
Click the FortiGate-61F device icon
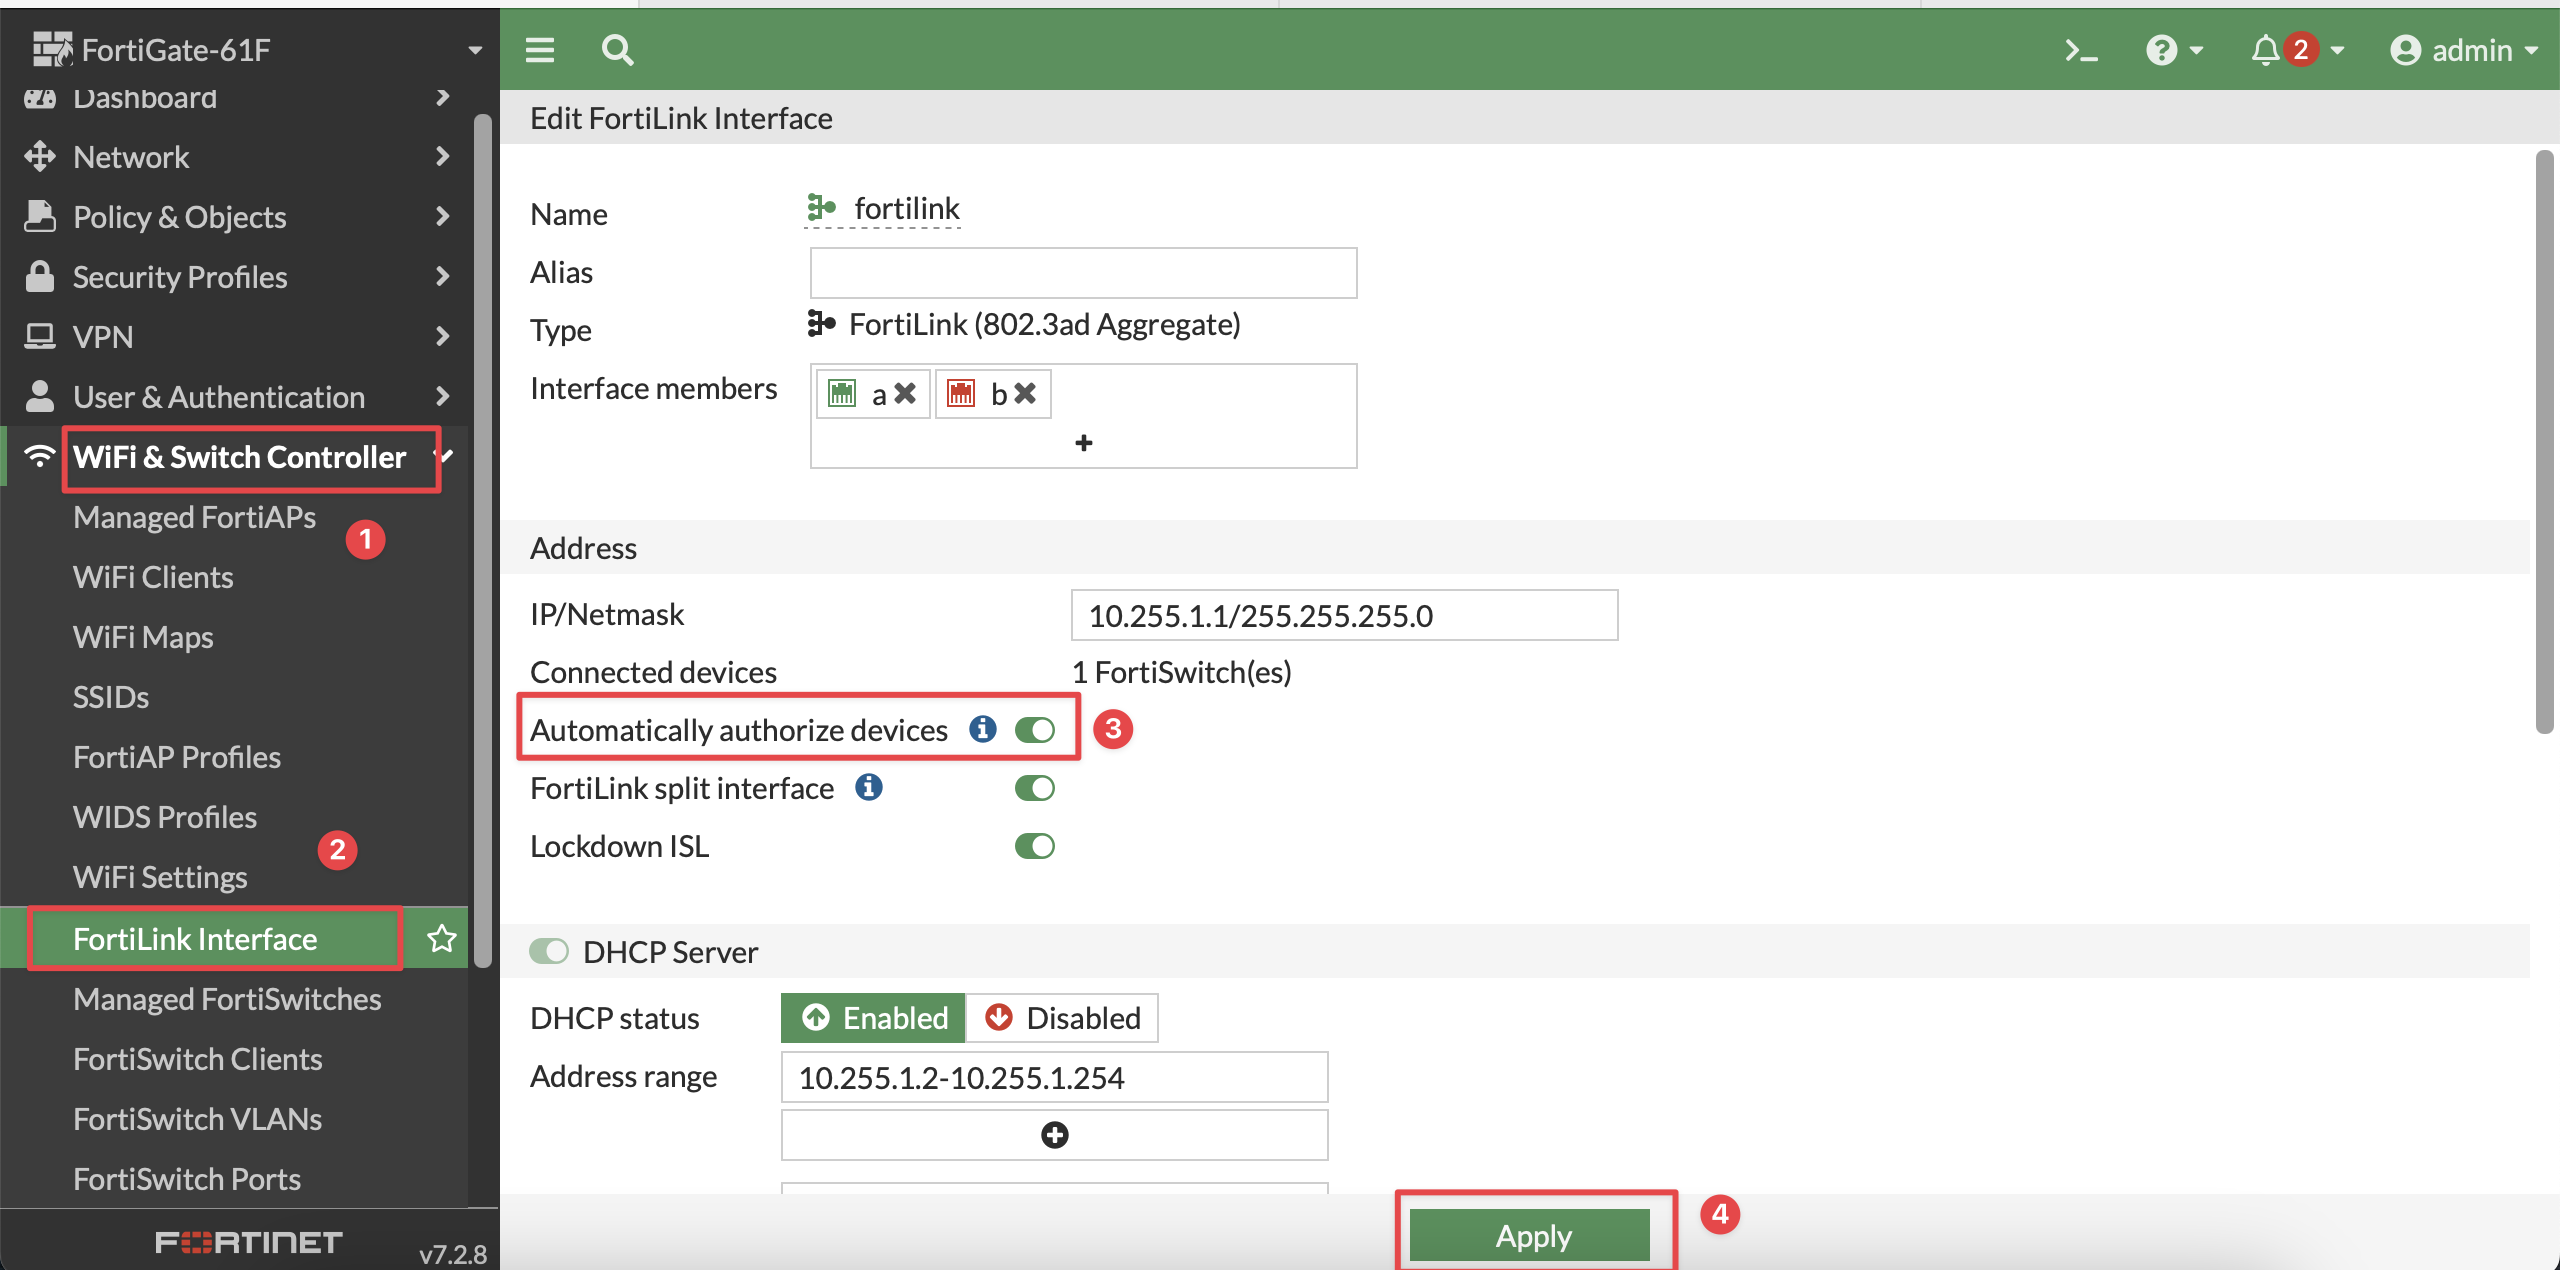tap(52, 49)
